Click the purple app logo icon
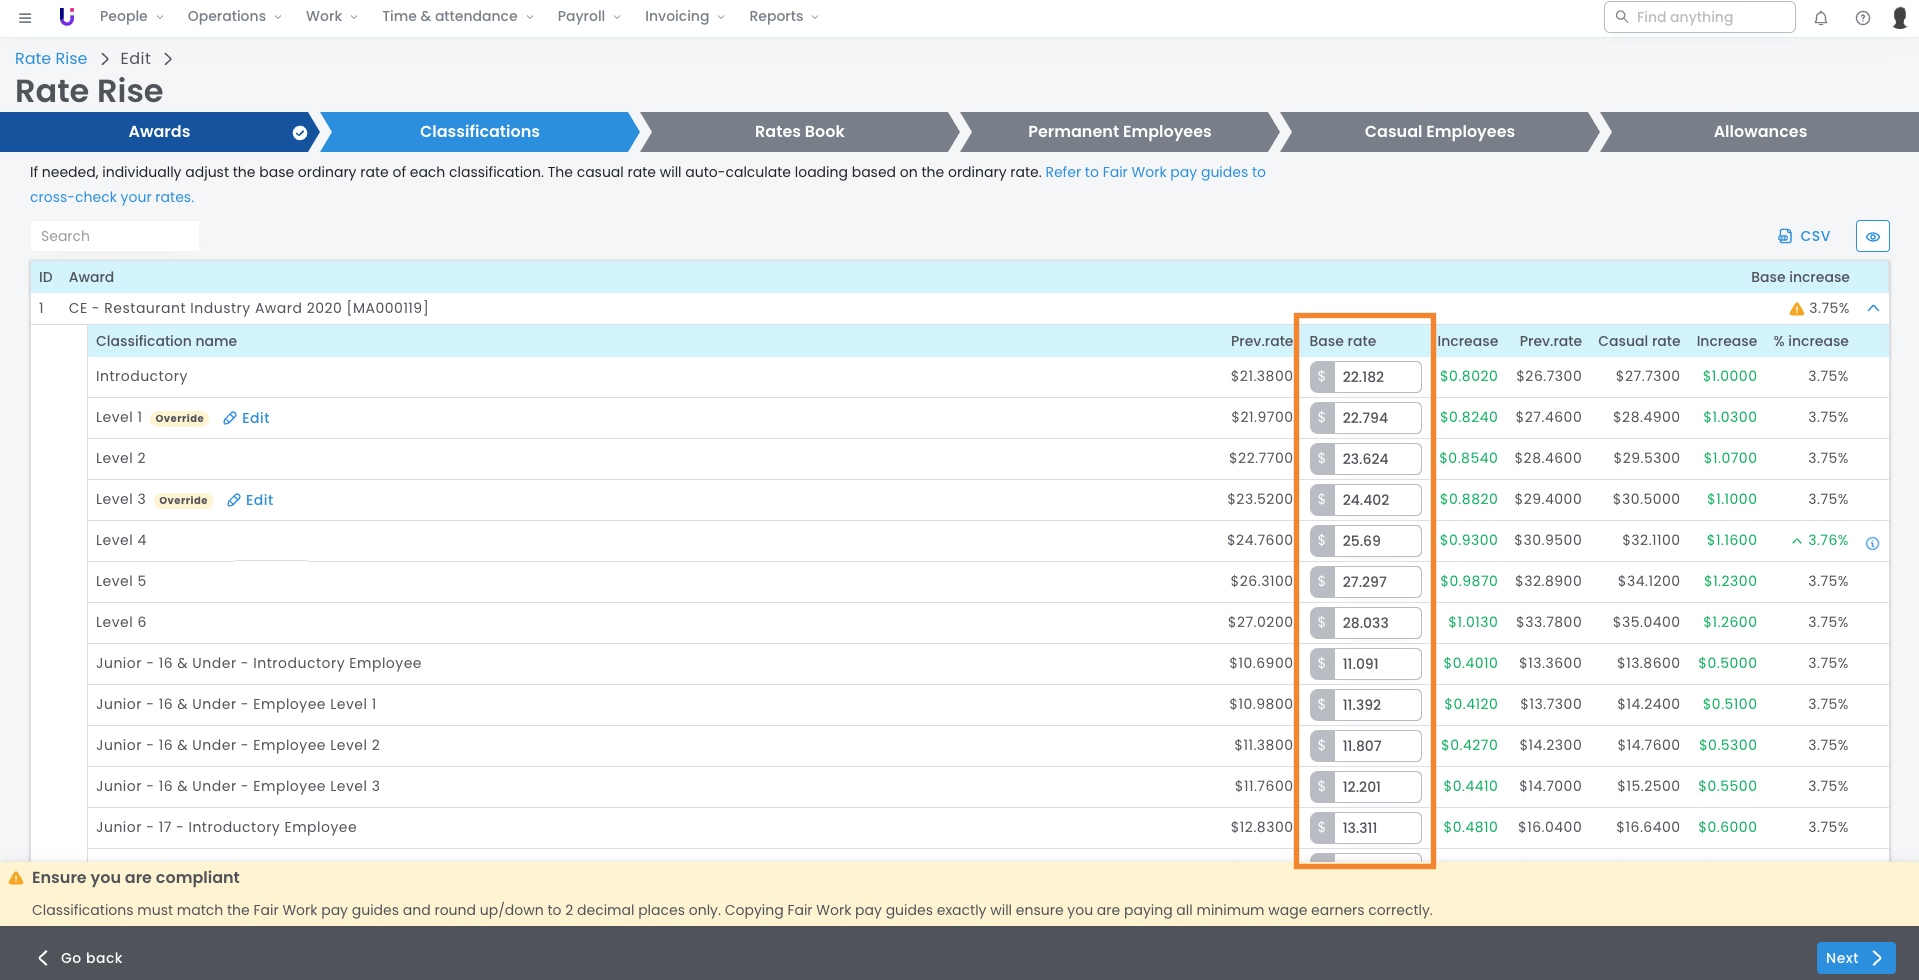 point(67,17)
